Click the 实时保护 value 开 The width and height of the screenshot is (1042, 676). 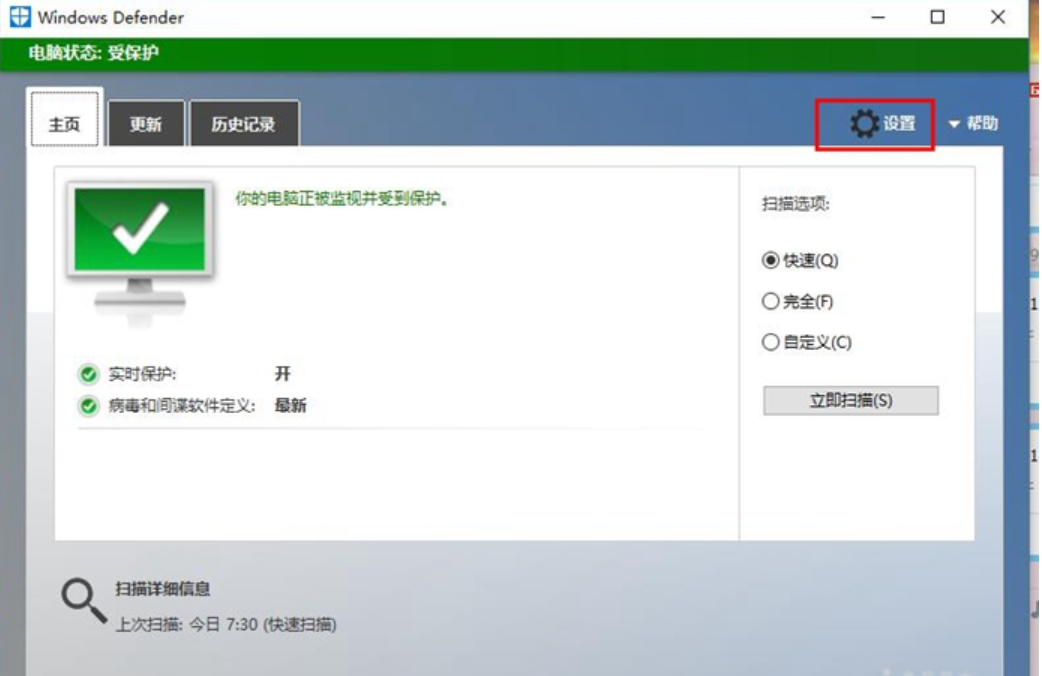(x=282, y=374)
